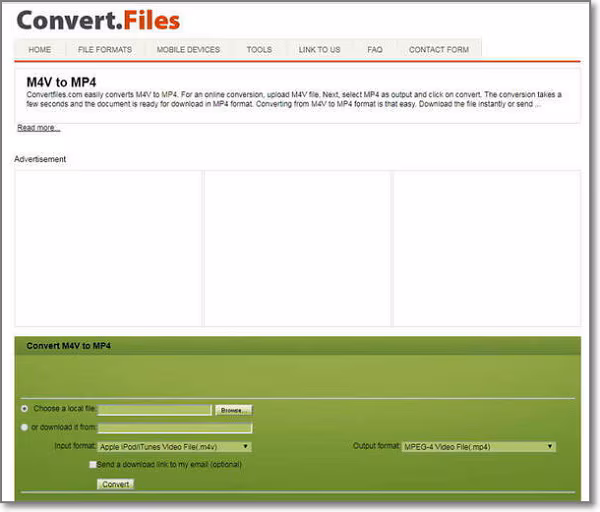This screenshot has width=600, height=512.
Task: Select LINK TO US tab
Action: 320,49
